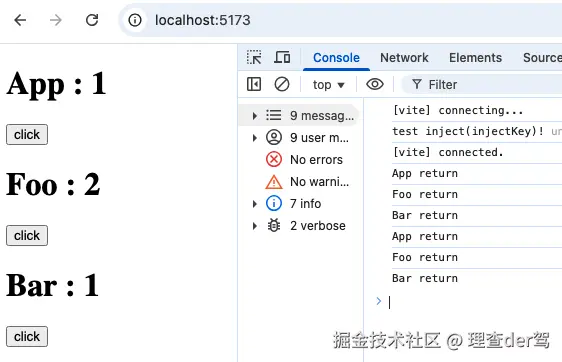This screenshot has height=362, width=562.
Task: Select the info circle icon
Action: (x=274, y=204)
